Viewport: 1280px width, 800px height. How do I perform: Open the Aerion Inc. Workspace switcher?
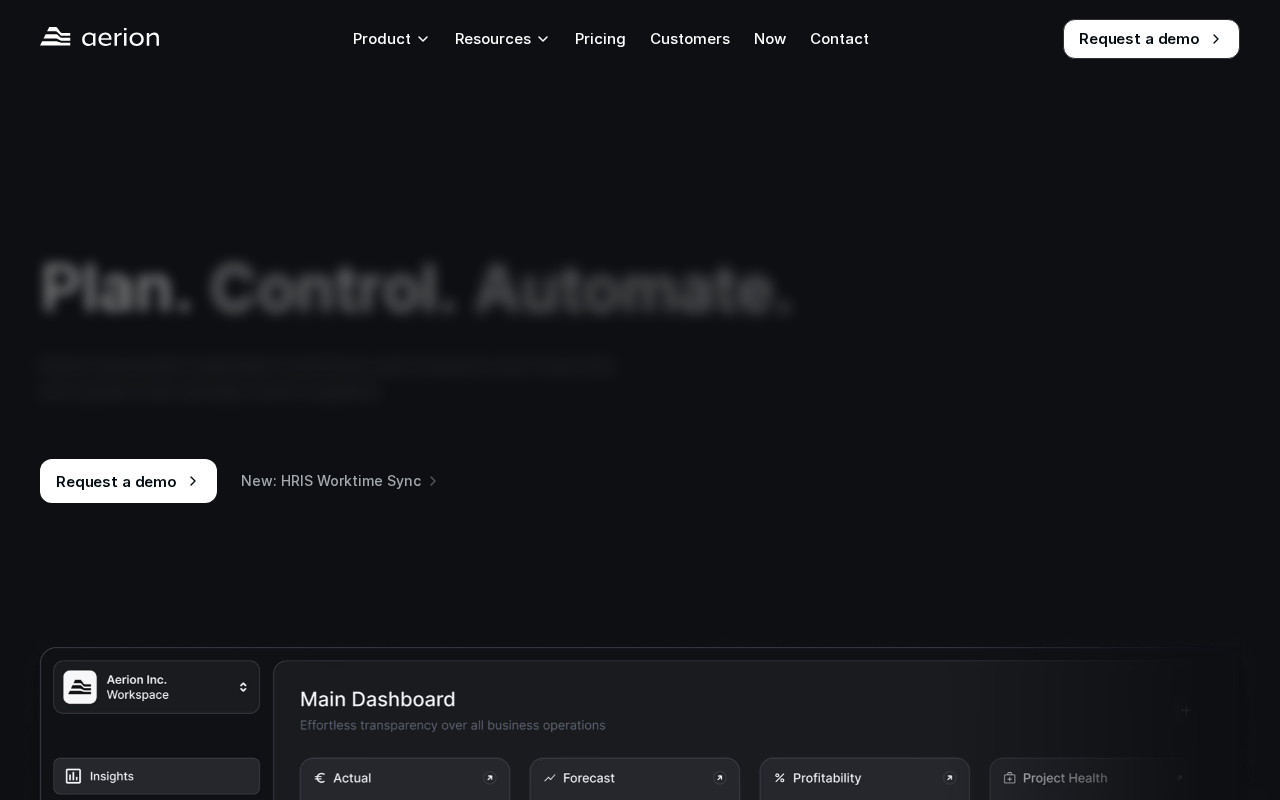[x=156, y=687]
